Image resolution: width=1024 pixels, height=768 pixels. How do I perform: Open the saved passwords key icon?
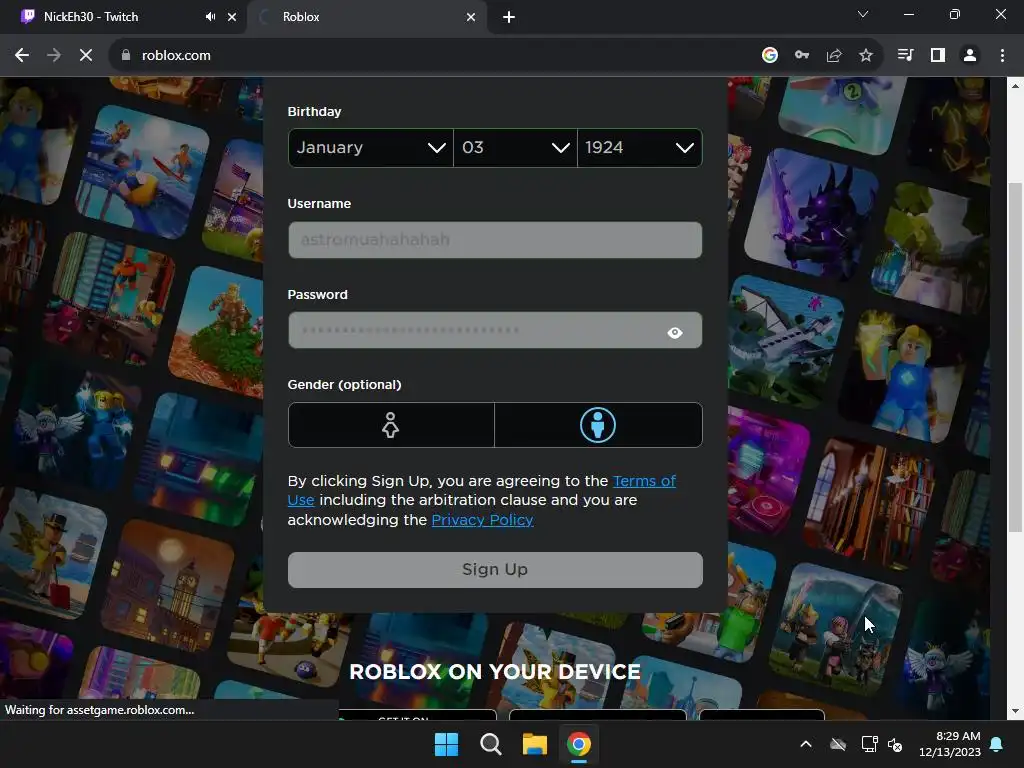click(x=802, y=56)
